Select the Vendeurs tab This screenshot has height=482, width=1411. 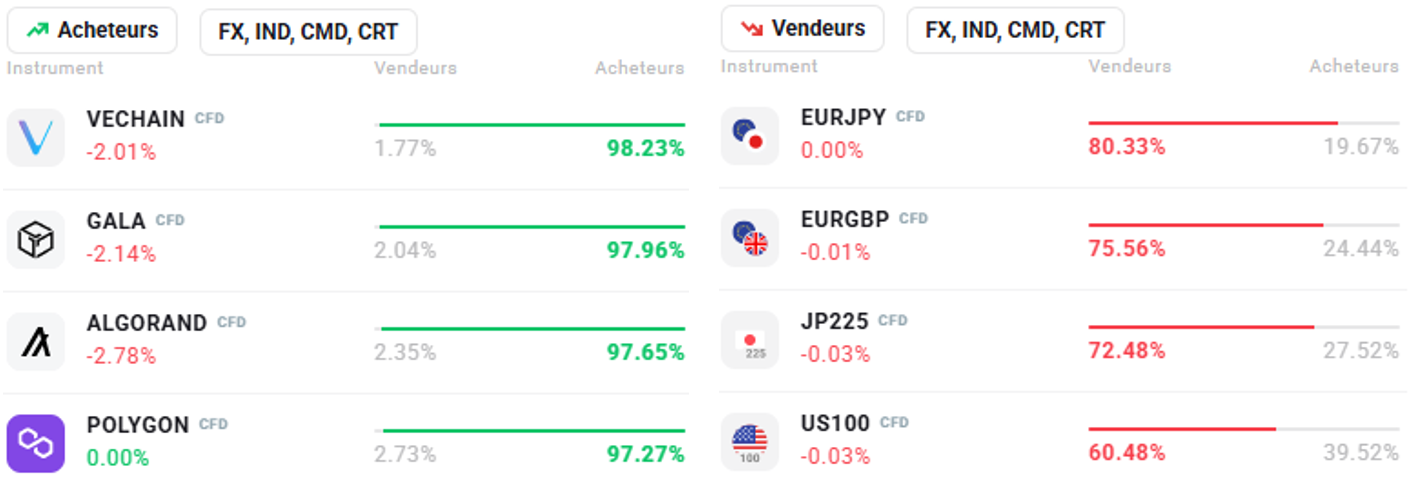(x=802, y=28)
